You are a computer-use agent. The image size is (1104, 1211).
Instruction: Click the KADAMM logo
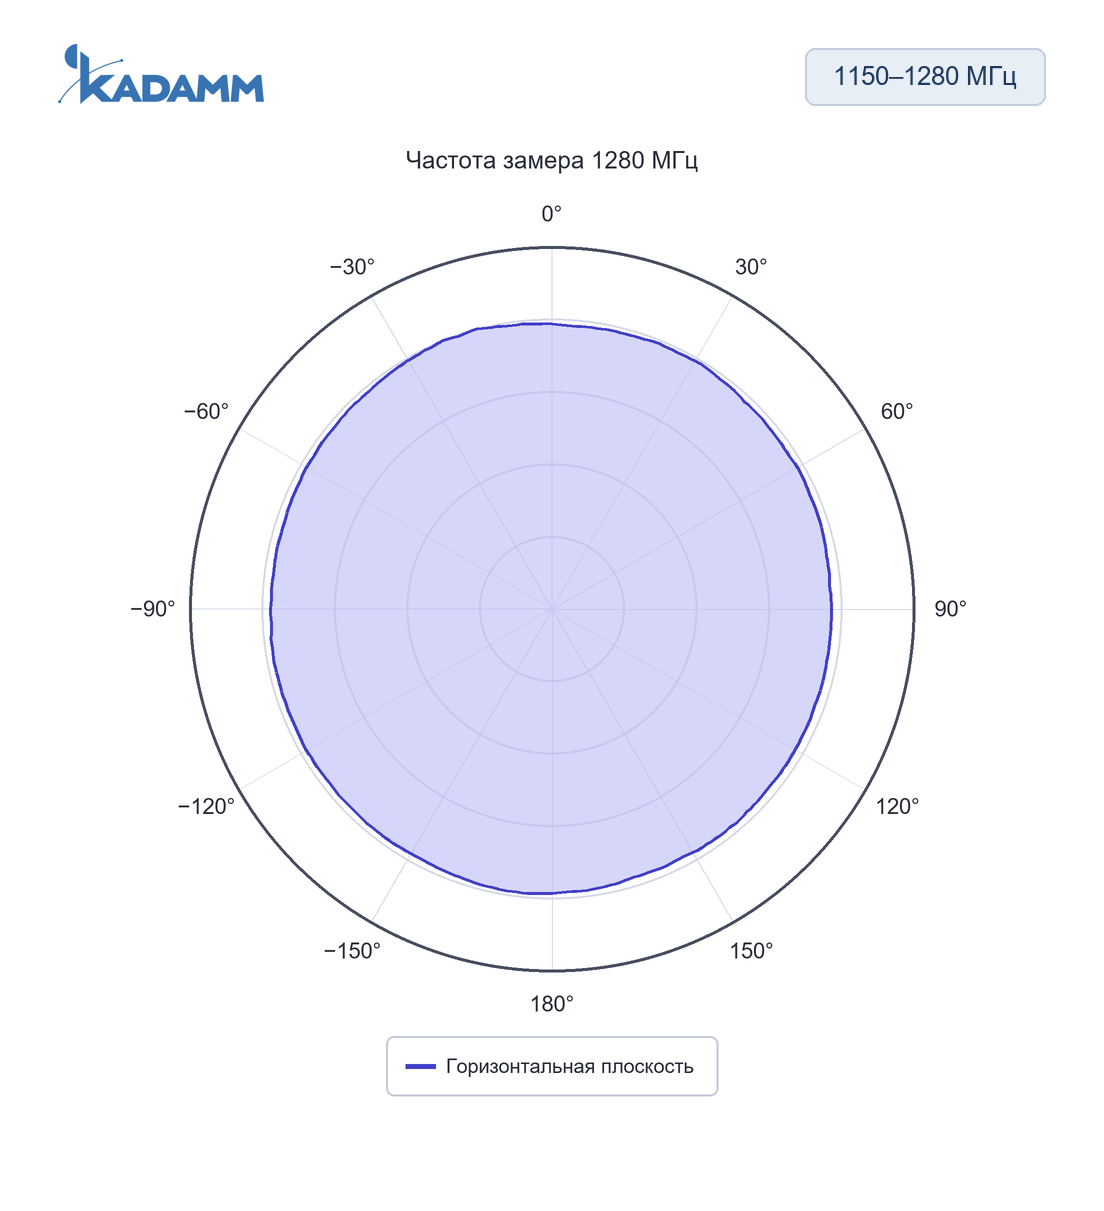tap(161, 74)
